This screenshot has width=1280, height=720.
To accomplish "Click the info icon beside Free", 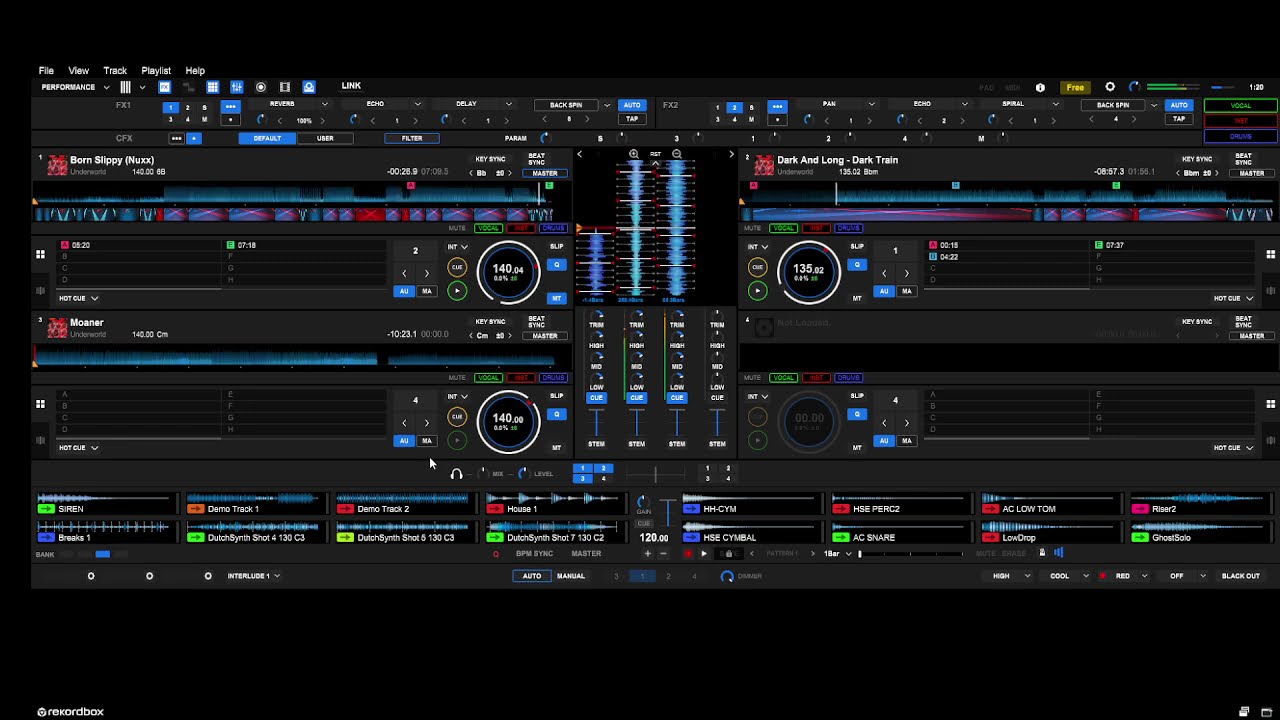I will pos(1040,87).
